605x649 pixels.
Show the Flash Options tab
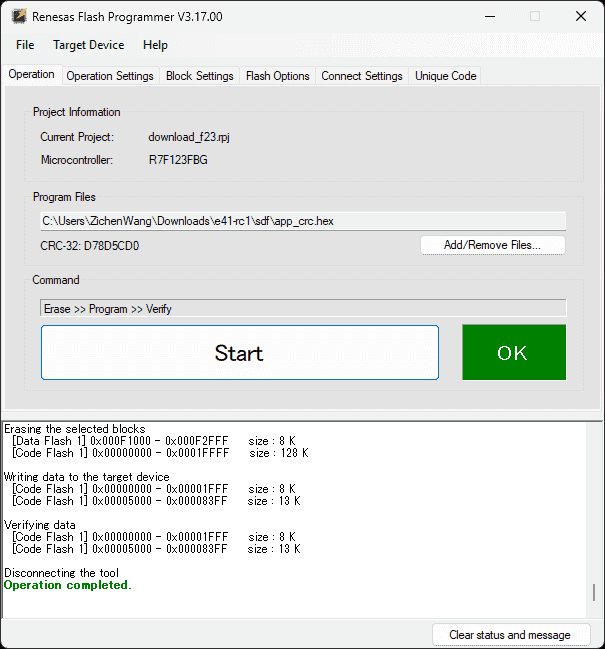click(277, 76)
